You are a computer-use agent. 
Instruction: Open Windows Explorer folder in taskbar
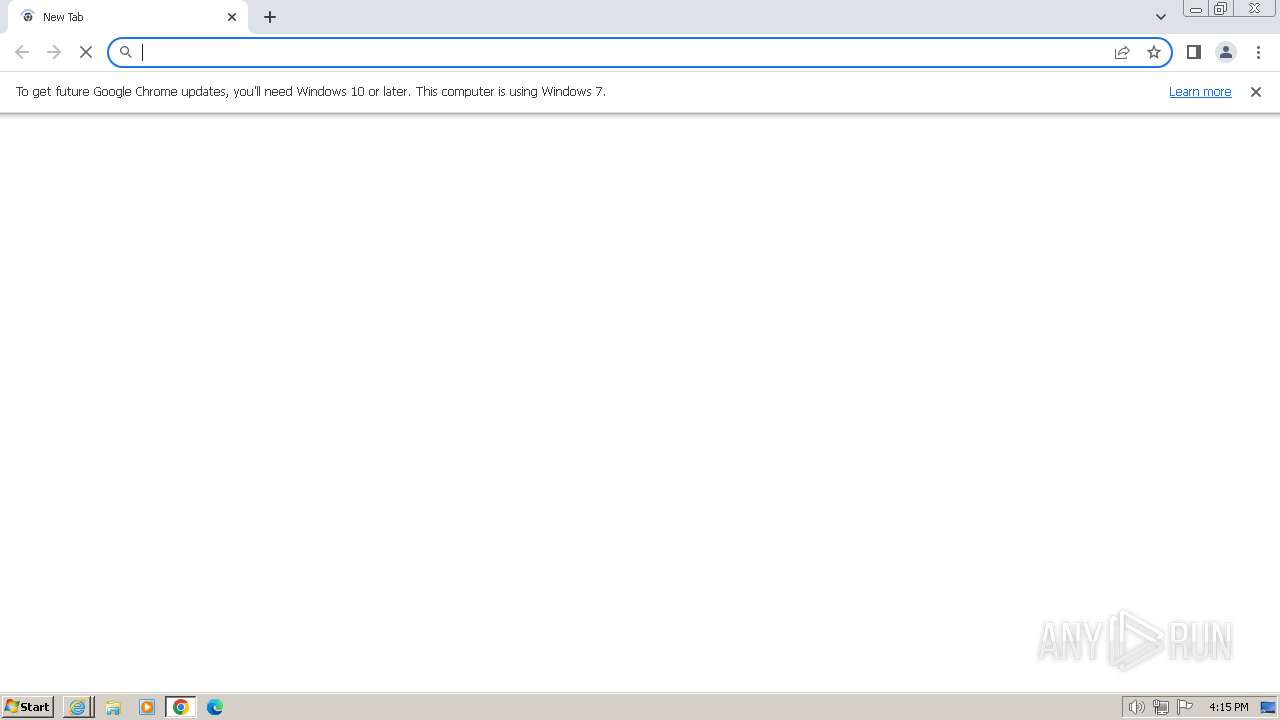click(113, 707)
